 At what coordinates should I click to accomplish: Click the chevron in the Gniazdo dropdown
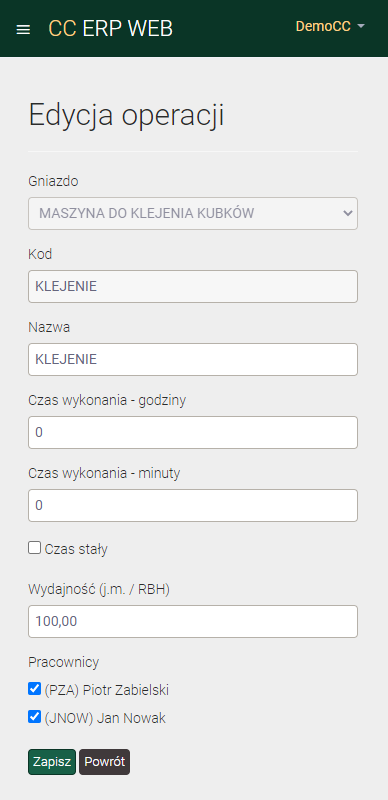(348, 213)
